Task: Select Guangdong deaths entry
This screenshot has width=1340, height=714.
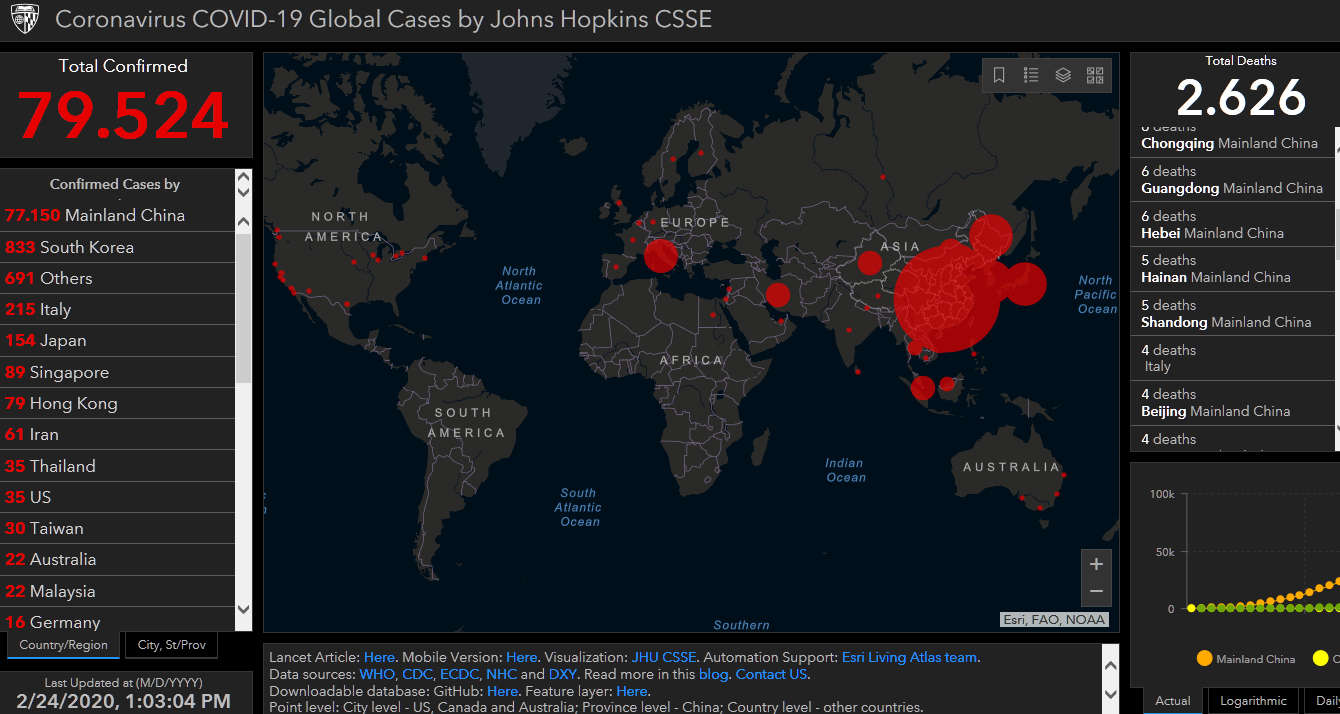Action: pyautogui.click(x=1232, y=180)
